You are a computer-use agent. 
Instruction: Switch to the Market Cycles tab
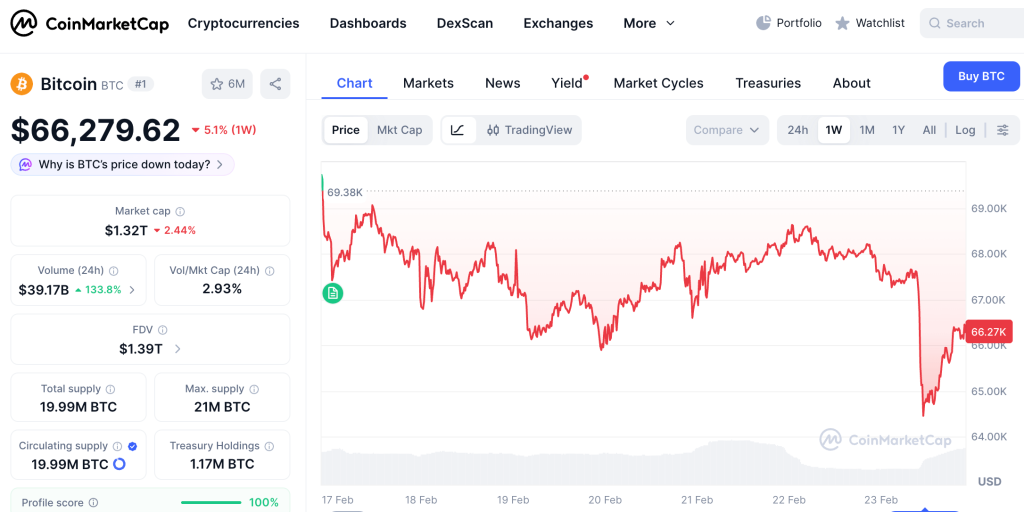pyautogui.click(x=658, y=83)
